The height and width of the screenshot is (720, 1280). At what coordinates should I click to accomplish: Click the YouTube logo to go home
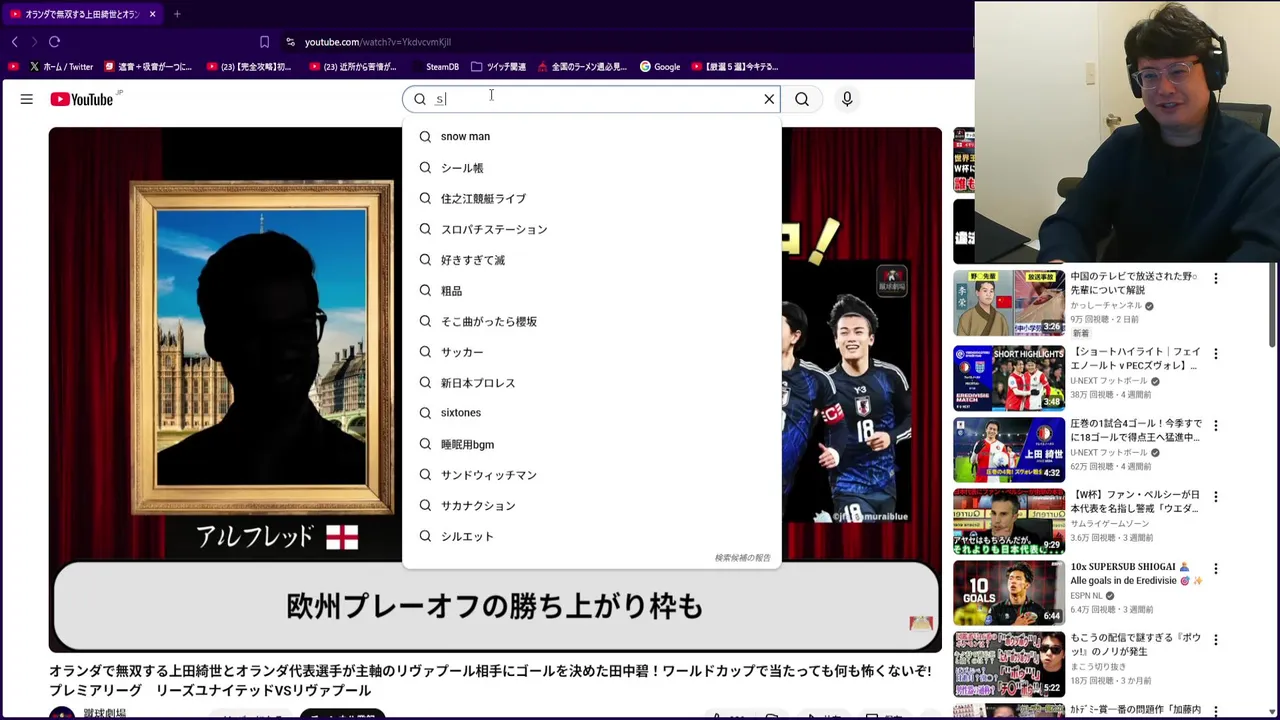(82, 99)
